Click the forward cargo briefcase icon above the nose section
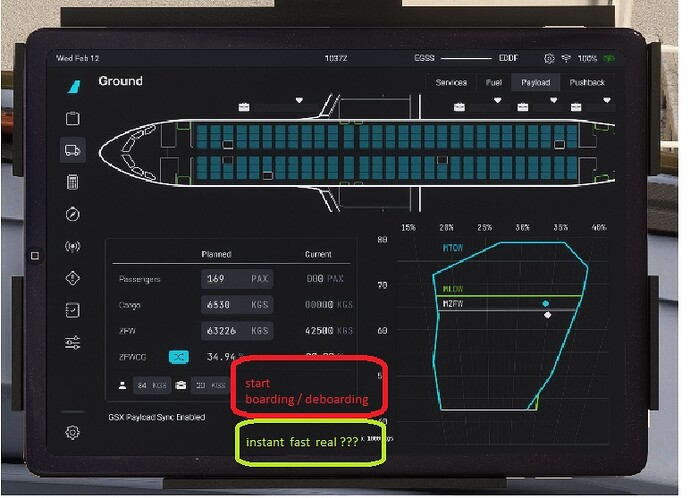 (244, 107)
